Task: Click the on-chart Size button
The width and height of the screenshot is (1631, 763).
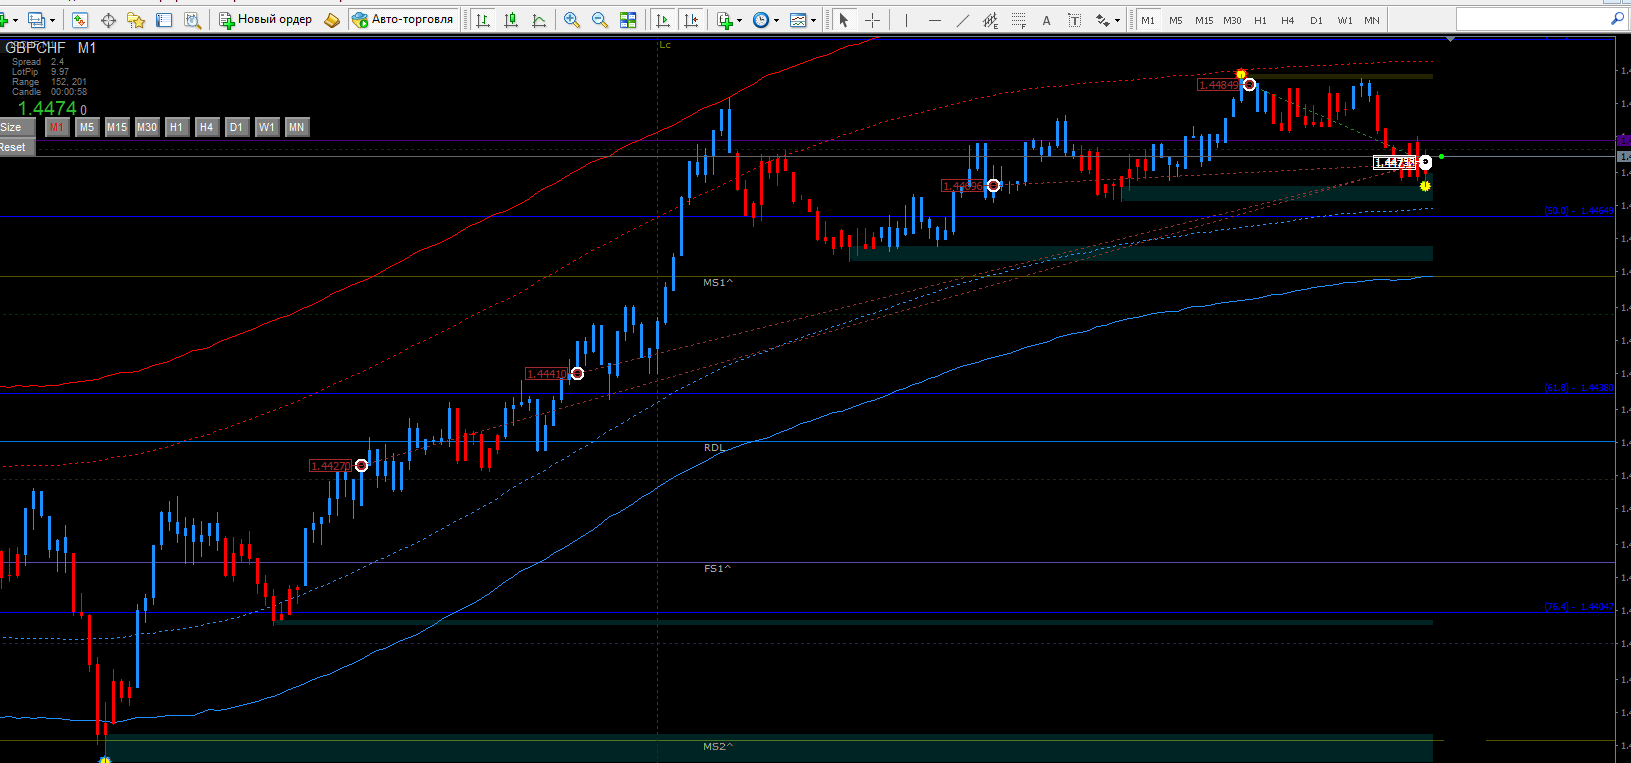Action: pos(17,127)
